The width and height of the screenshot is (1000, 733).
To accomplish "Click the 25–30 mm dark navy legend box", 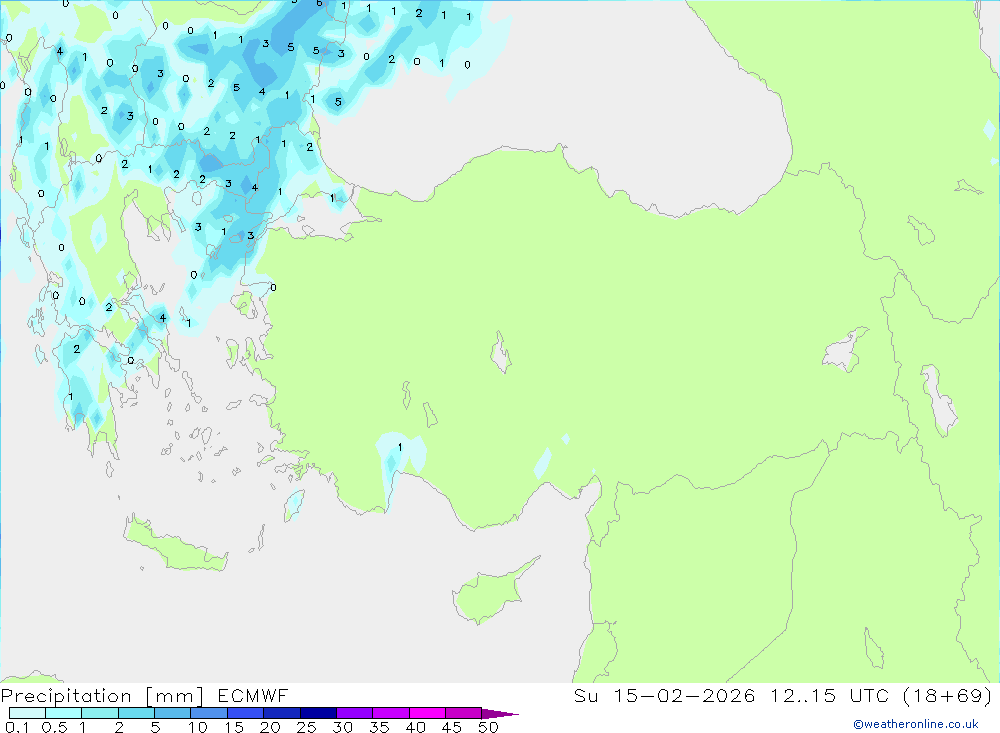I will pyautogui.click(x=318, y=713).
